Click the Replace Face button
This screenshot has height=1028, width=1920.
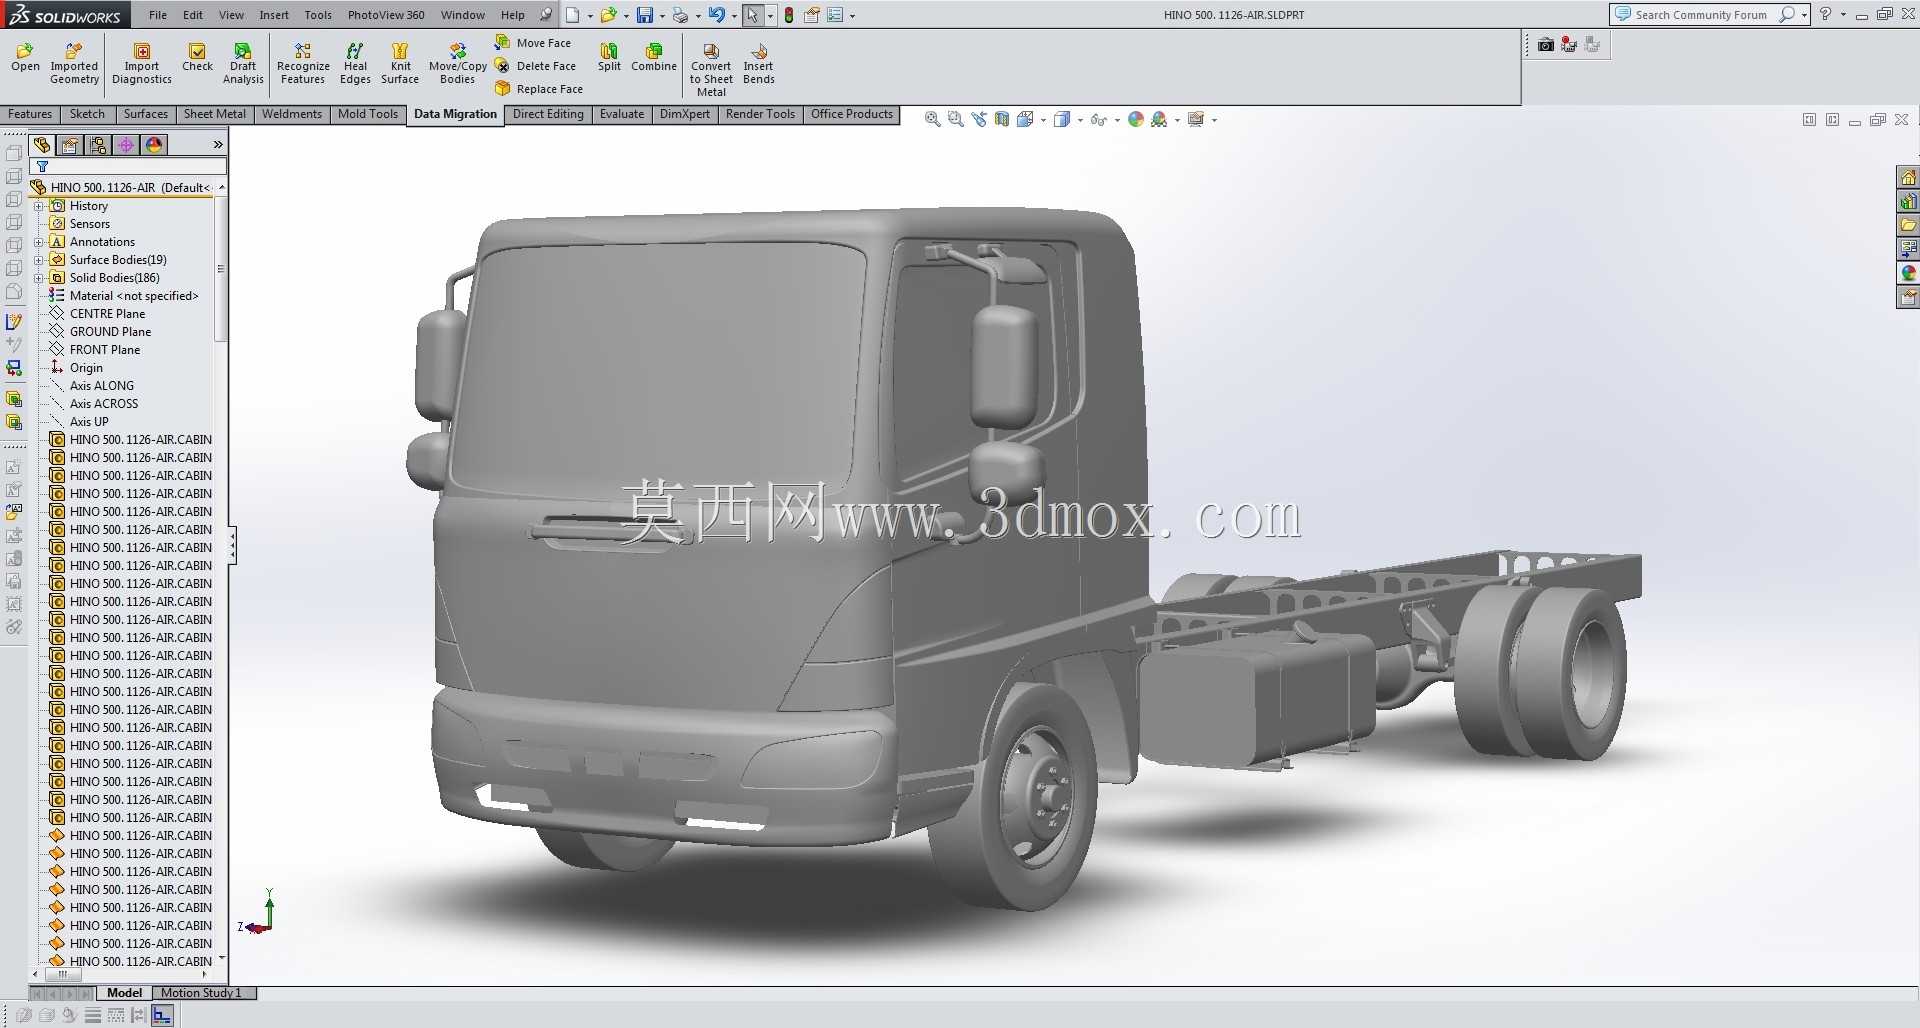point(539,89)
